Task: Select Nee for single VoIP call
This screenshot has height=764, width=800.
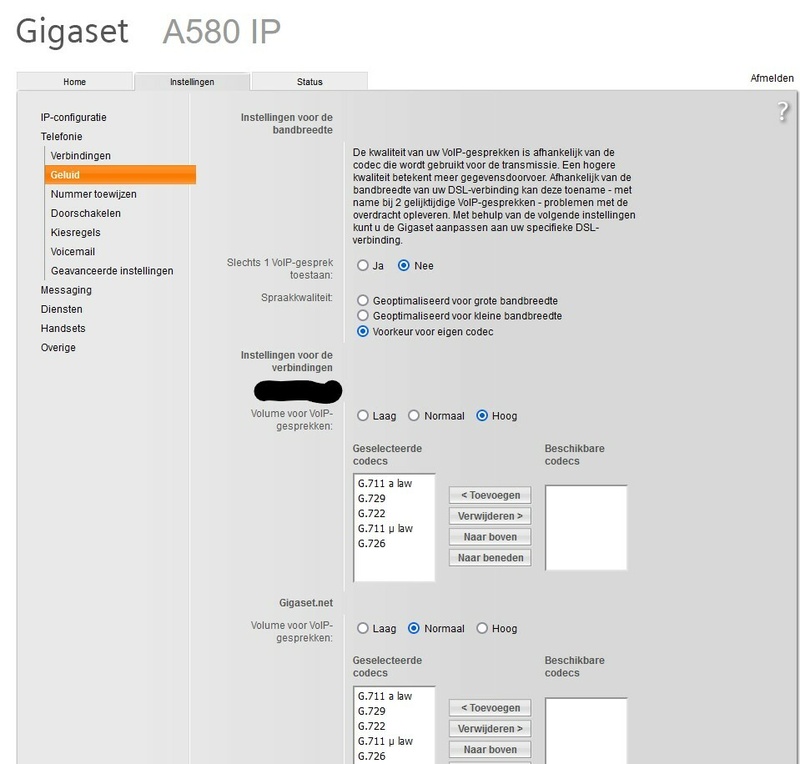Action: pos(404,265)
